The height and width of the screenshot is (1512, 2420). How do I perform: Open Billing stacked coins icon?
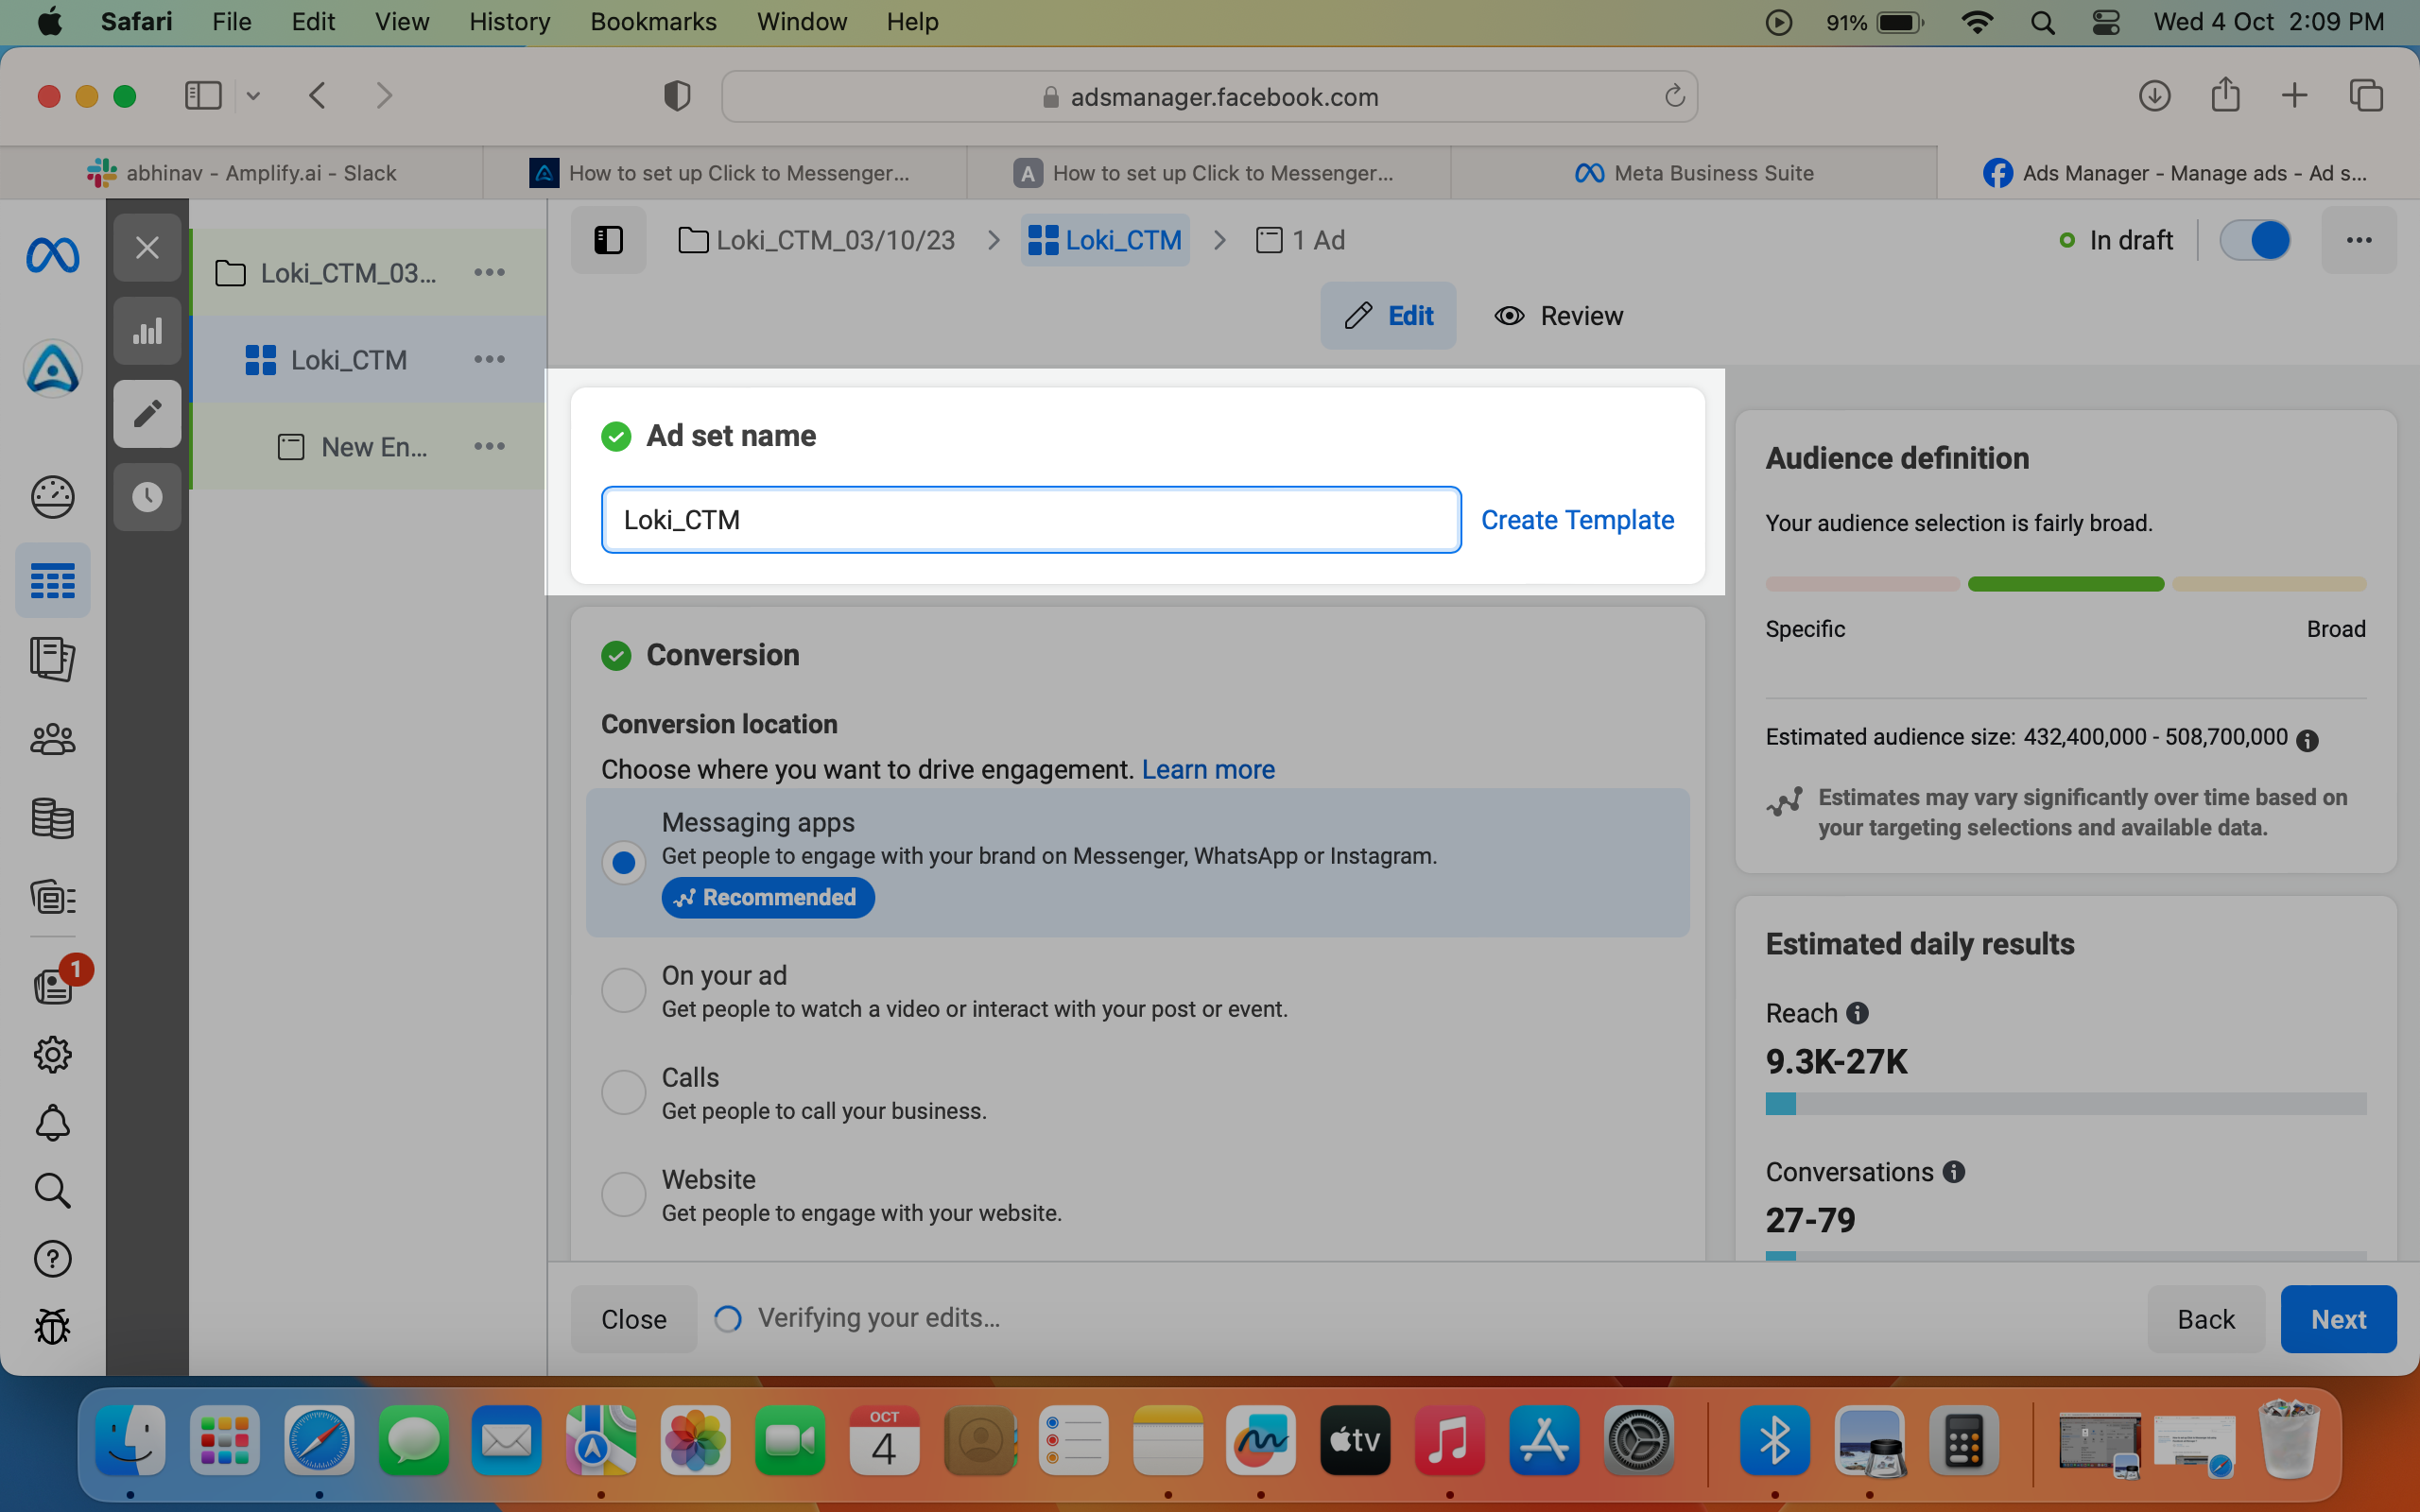52,818
